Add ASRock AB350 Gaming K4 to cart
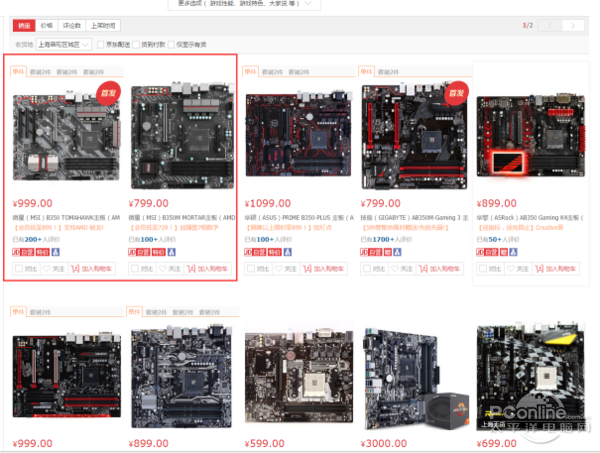Screen dimensions: 600x453 coord(555,269)
